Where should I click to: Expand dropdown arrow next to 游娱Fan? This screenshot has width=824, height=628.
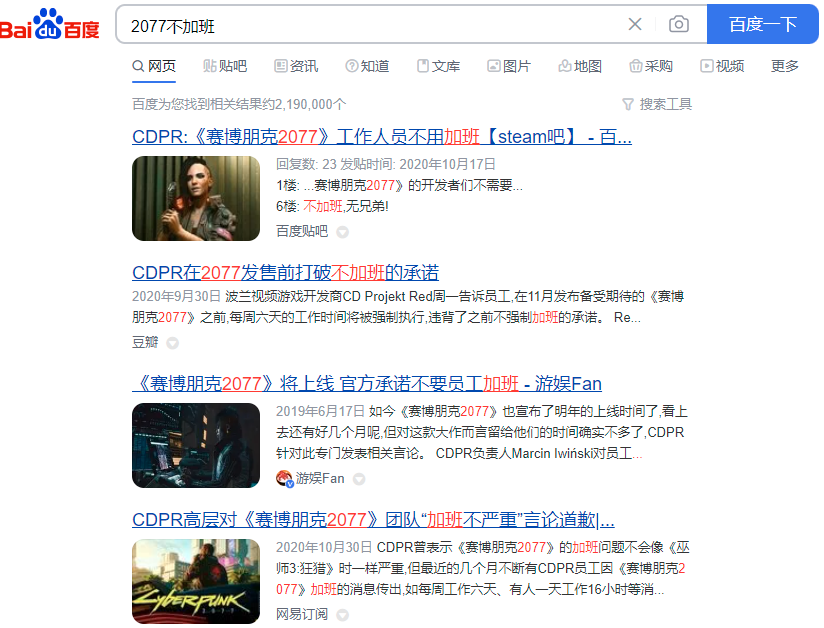coord(359,479)
